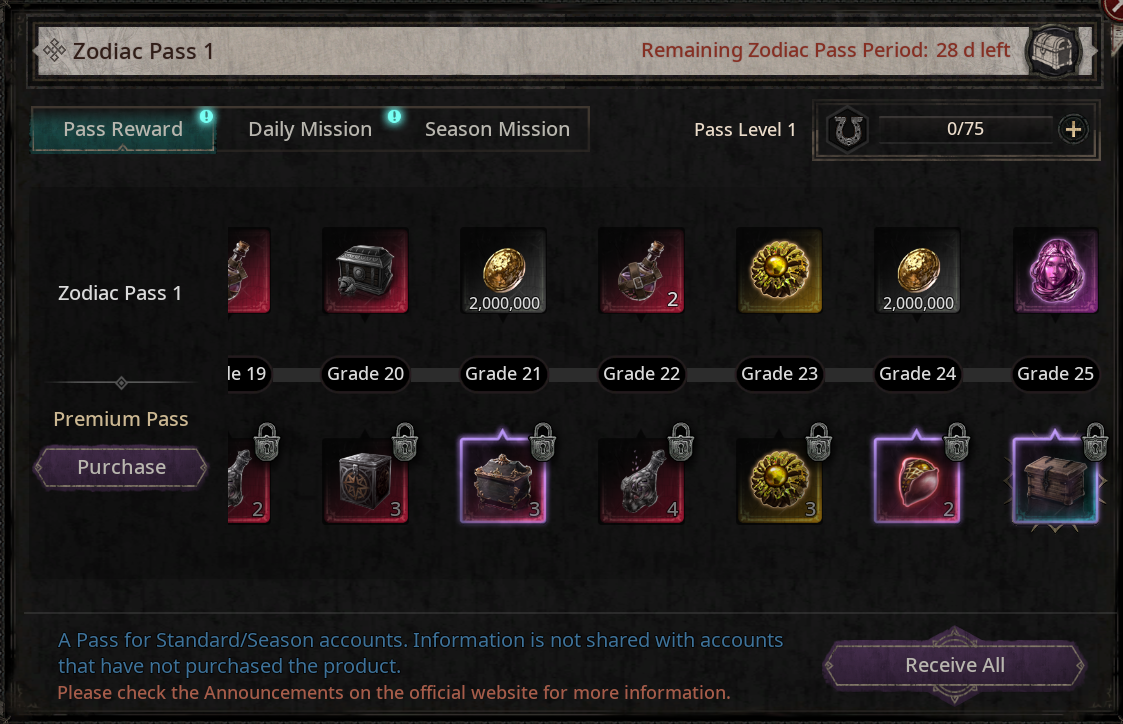
Task: Switch to the Daily Mission tab
Action: [310, 130]
